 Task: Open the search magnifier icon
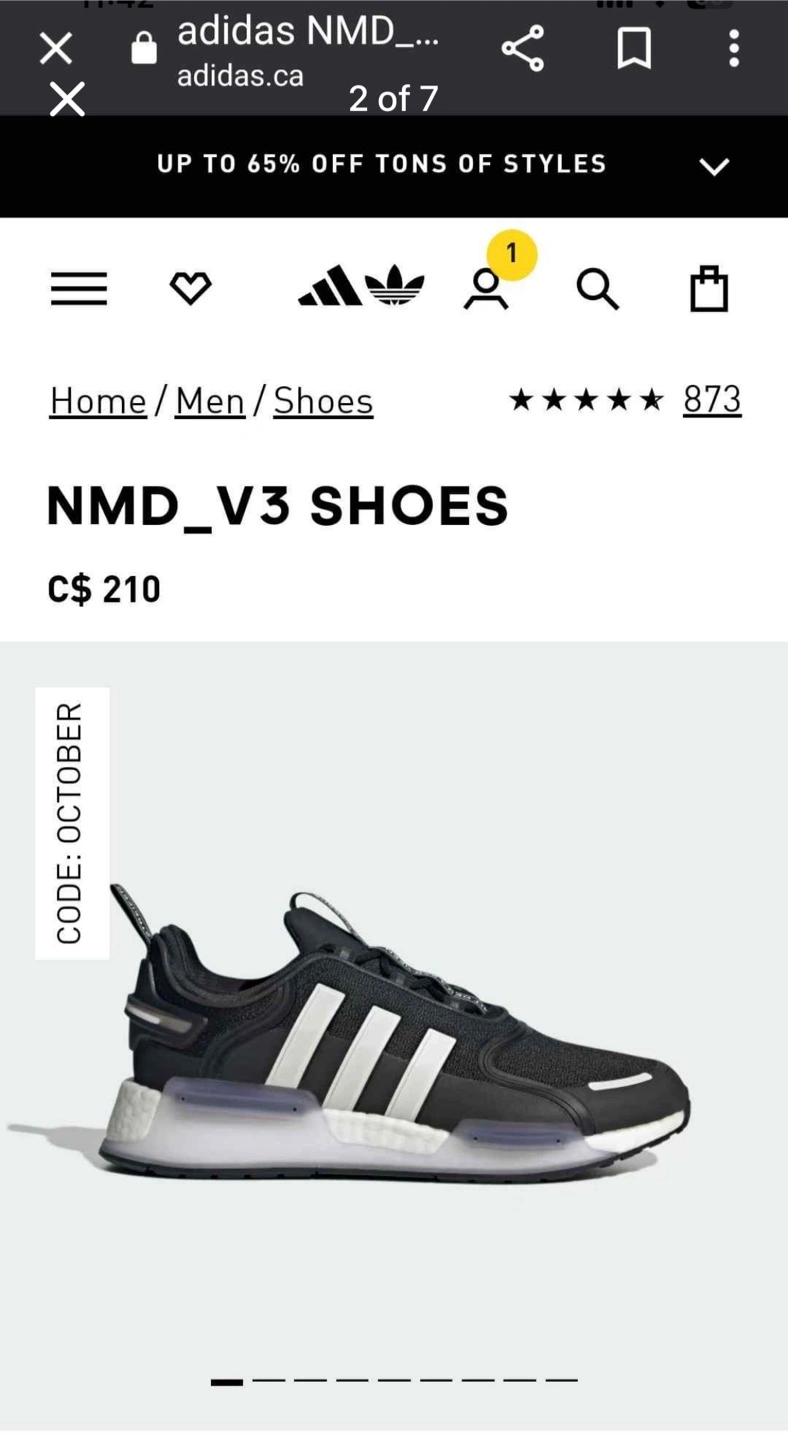point(598,289)
